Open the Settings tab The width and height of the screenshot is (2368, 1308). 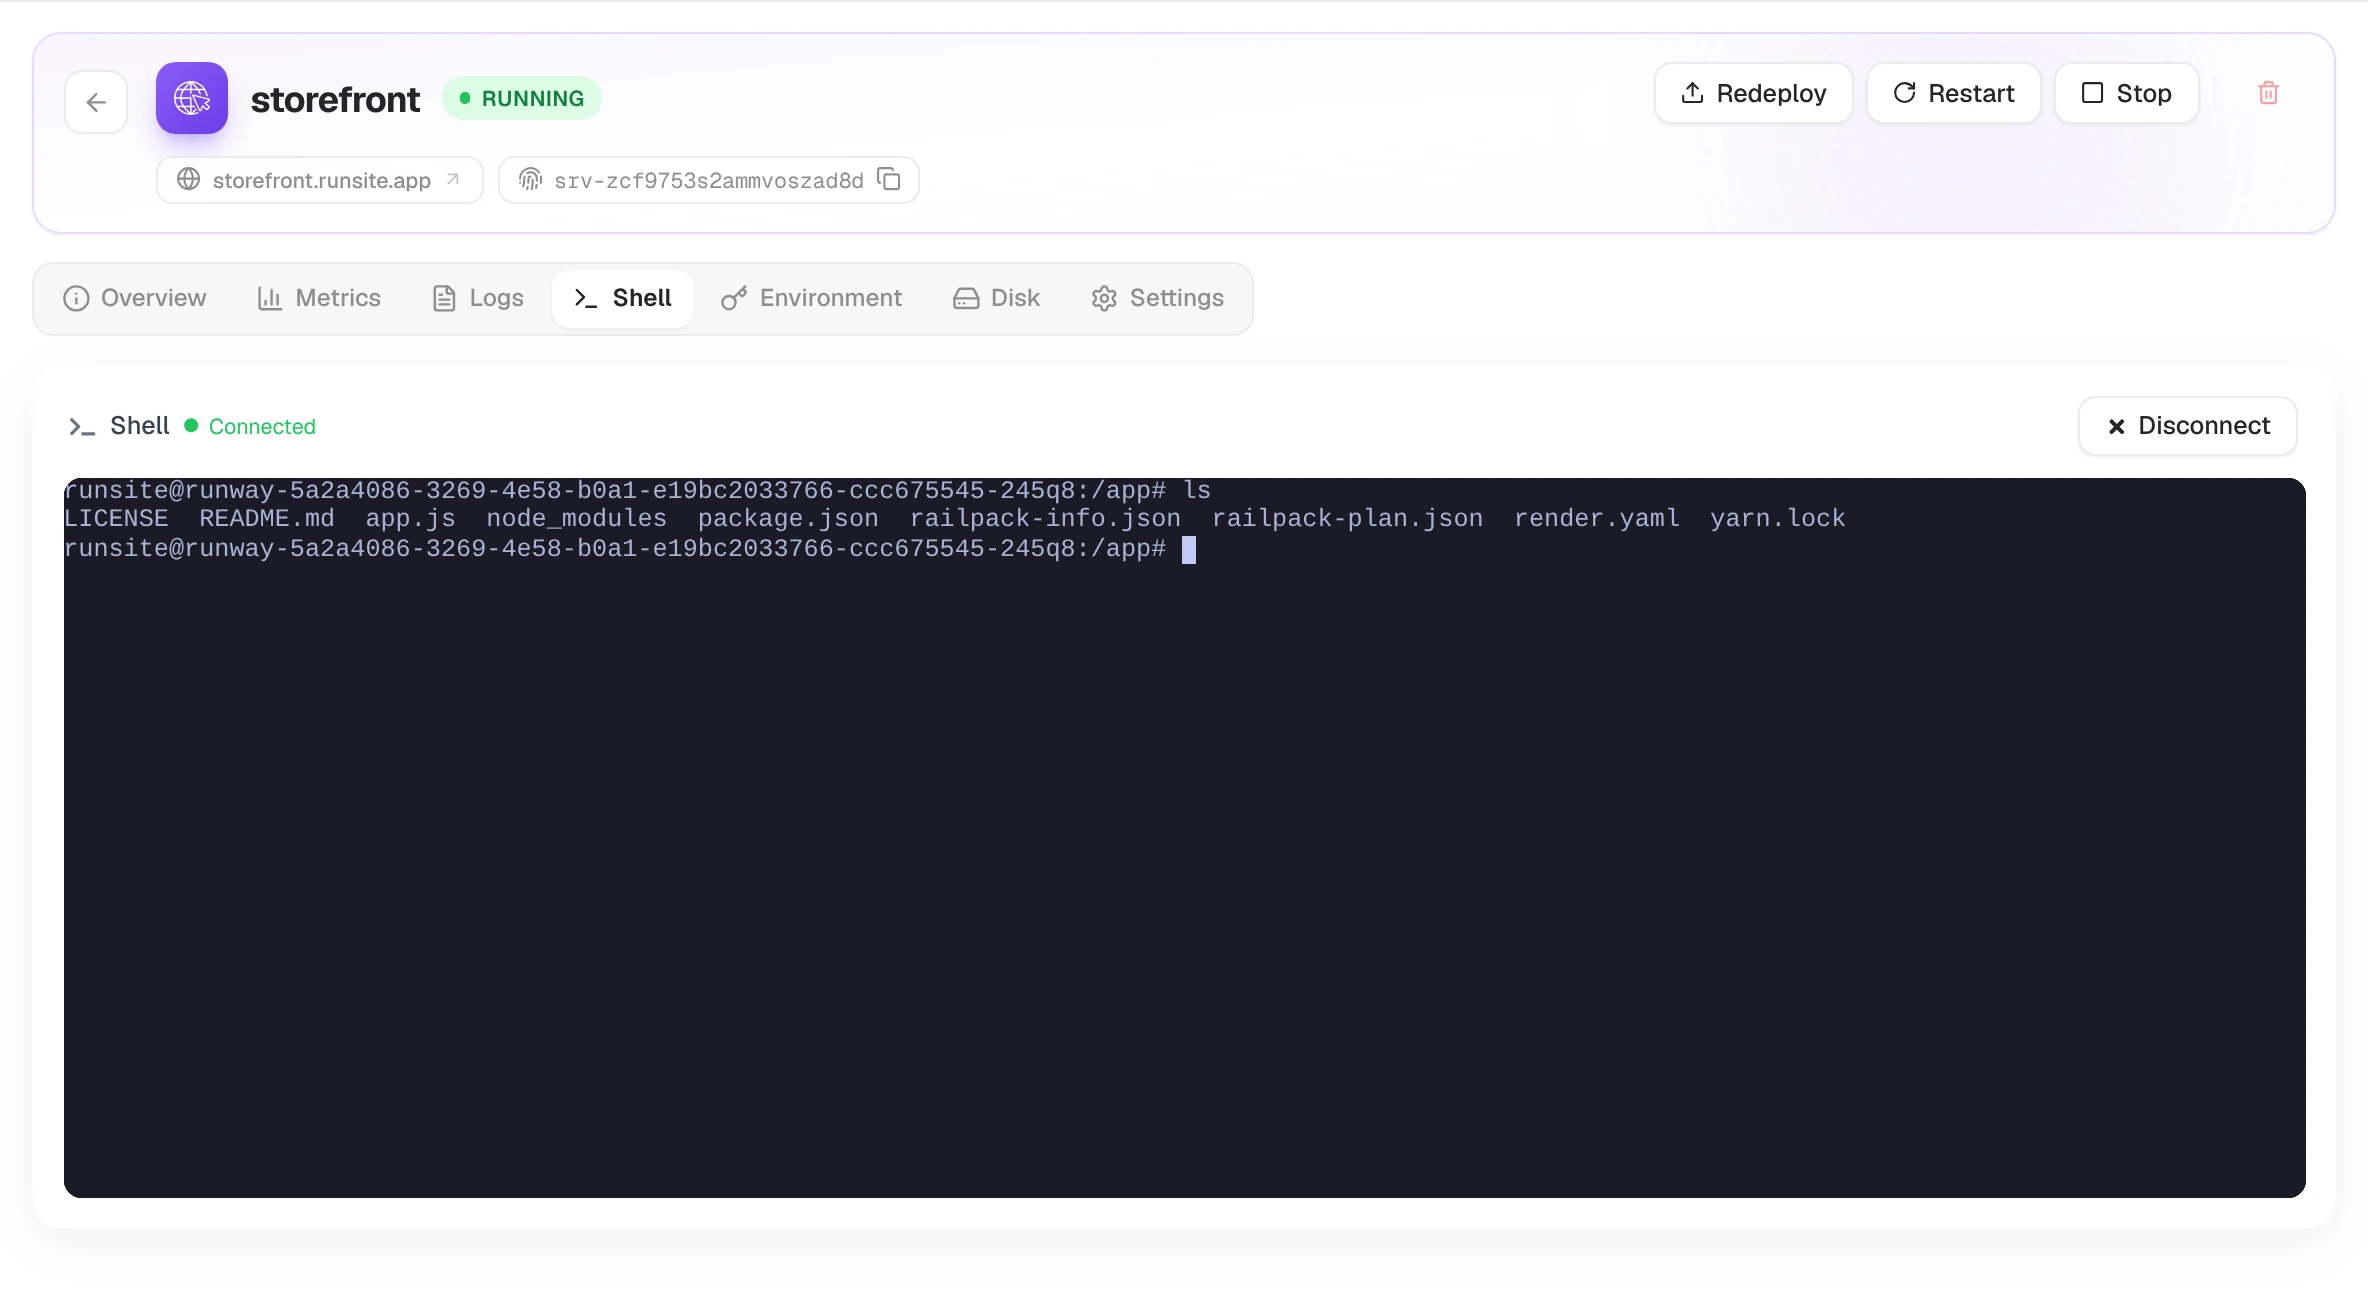1158,298
